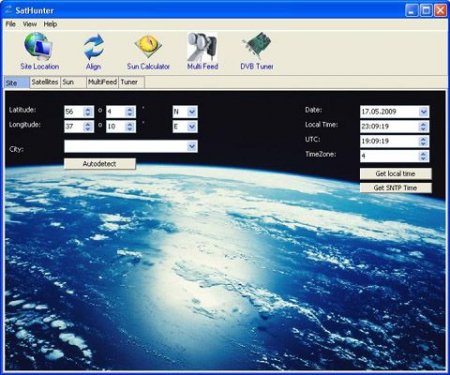Screen dimensions: 450x375
Task: Open the DVB Tuner tool
Action: [257, 51]
